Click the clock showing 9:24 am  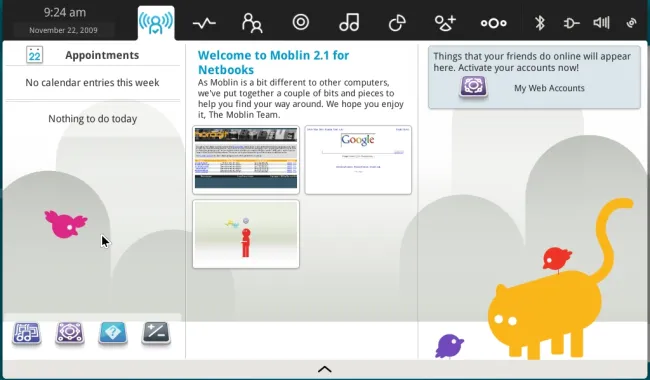[65, 12]
